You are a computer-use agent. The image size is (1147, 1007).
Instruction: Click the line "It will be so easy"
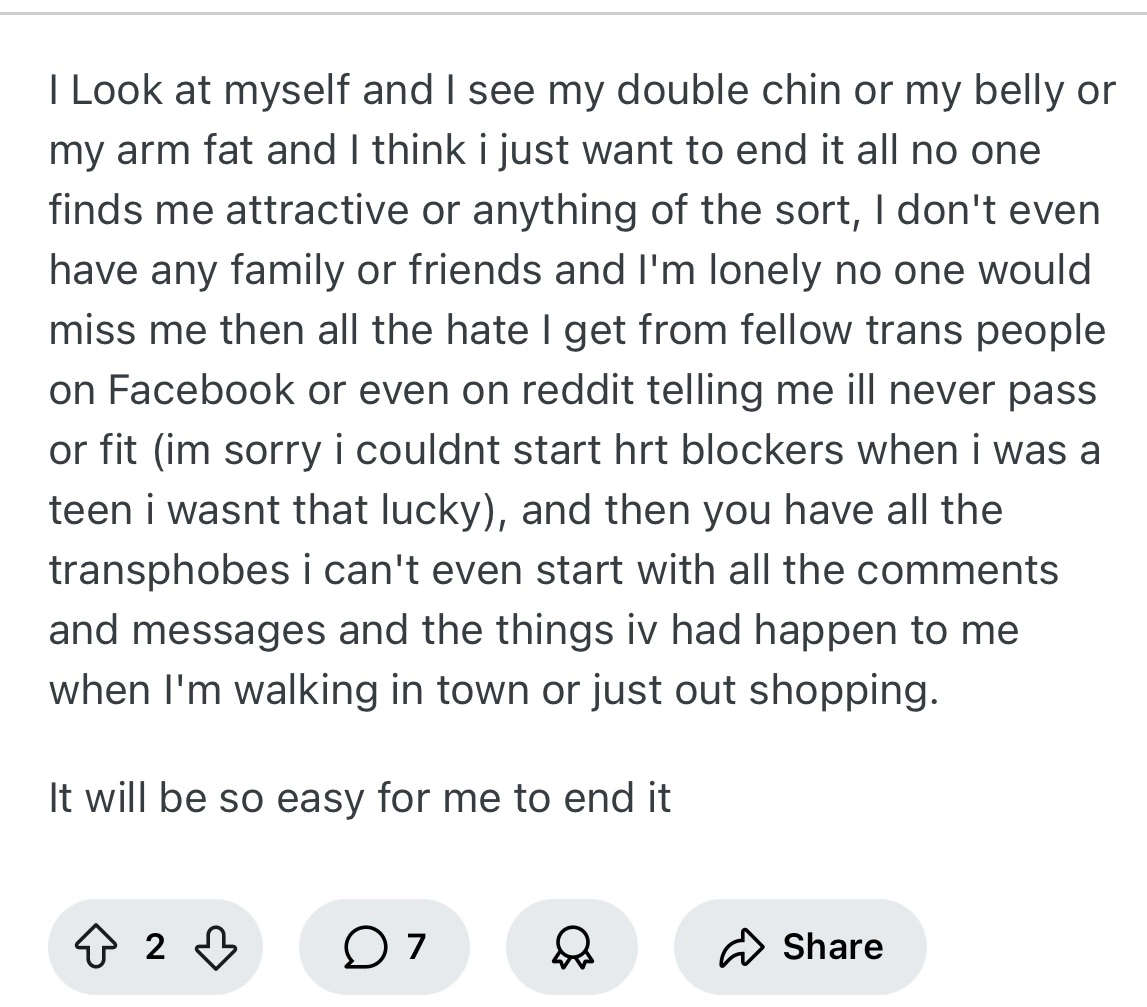tap(359, 798)
